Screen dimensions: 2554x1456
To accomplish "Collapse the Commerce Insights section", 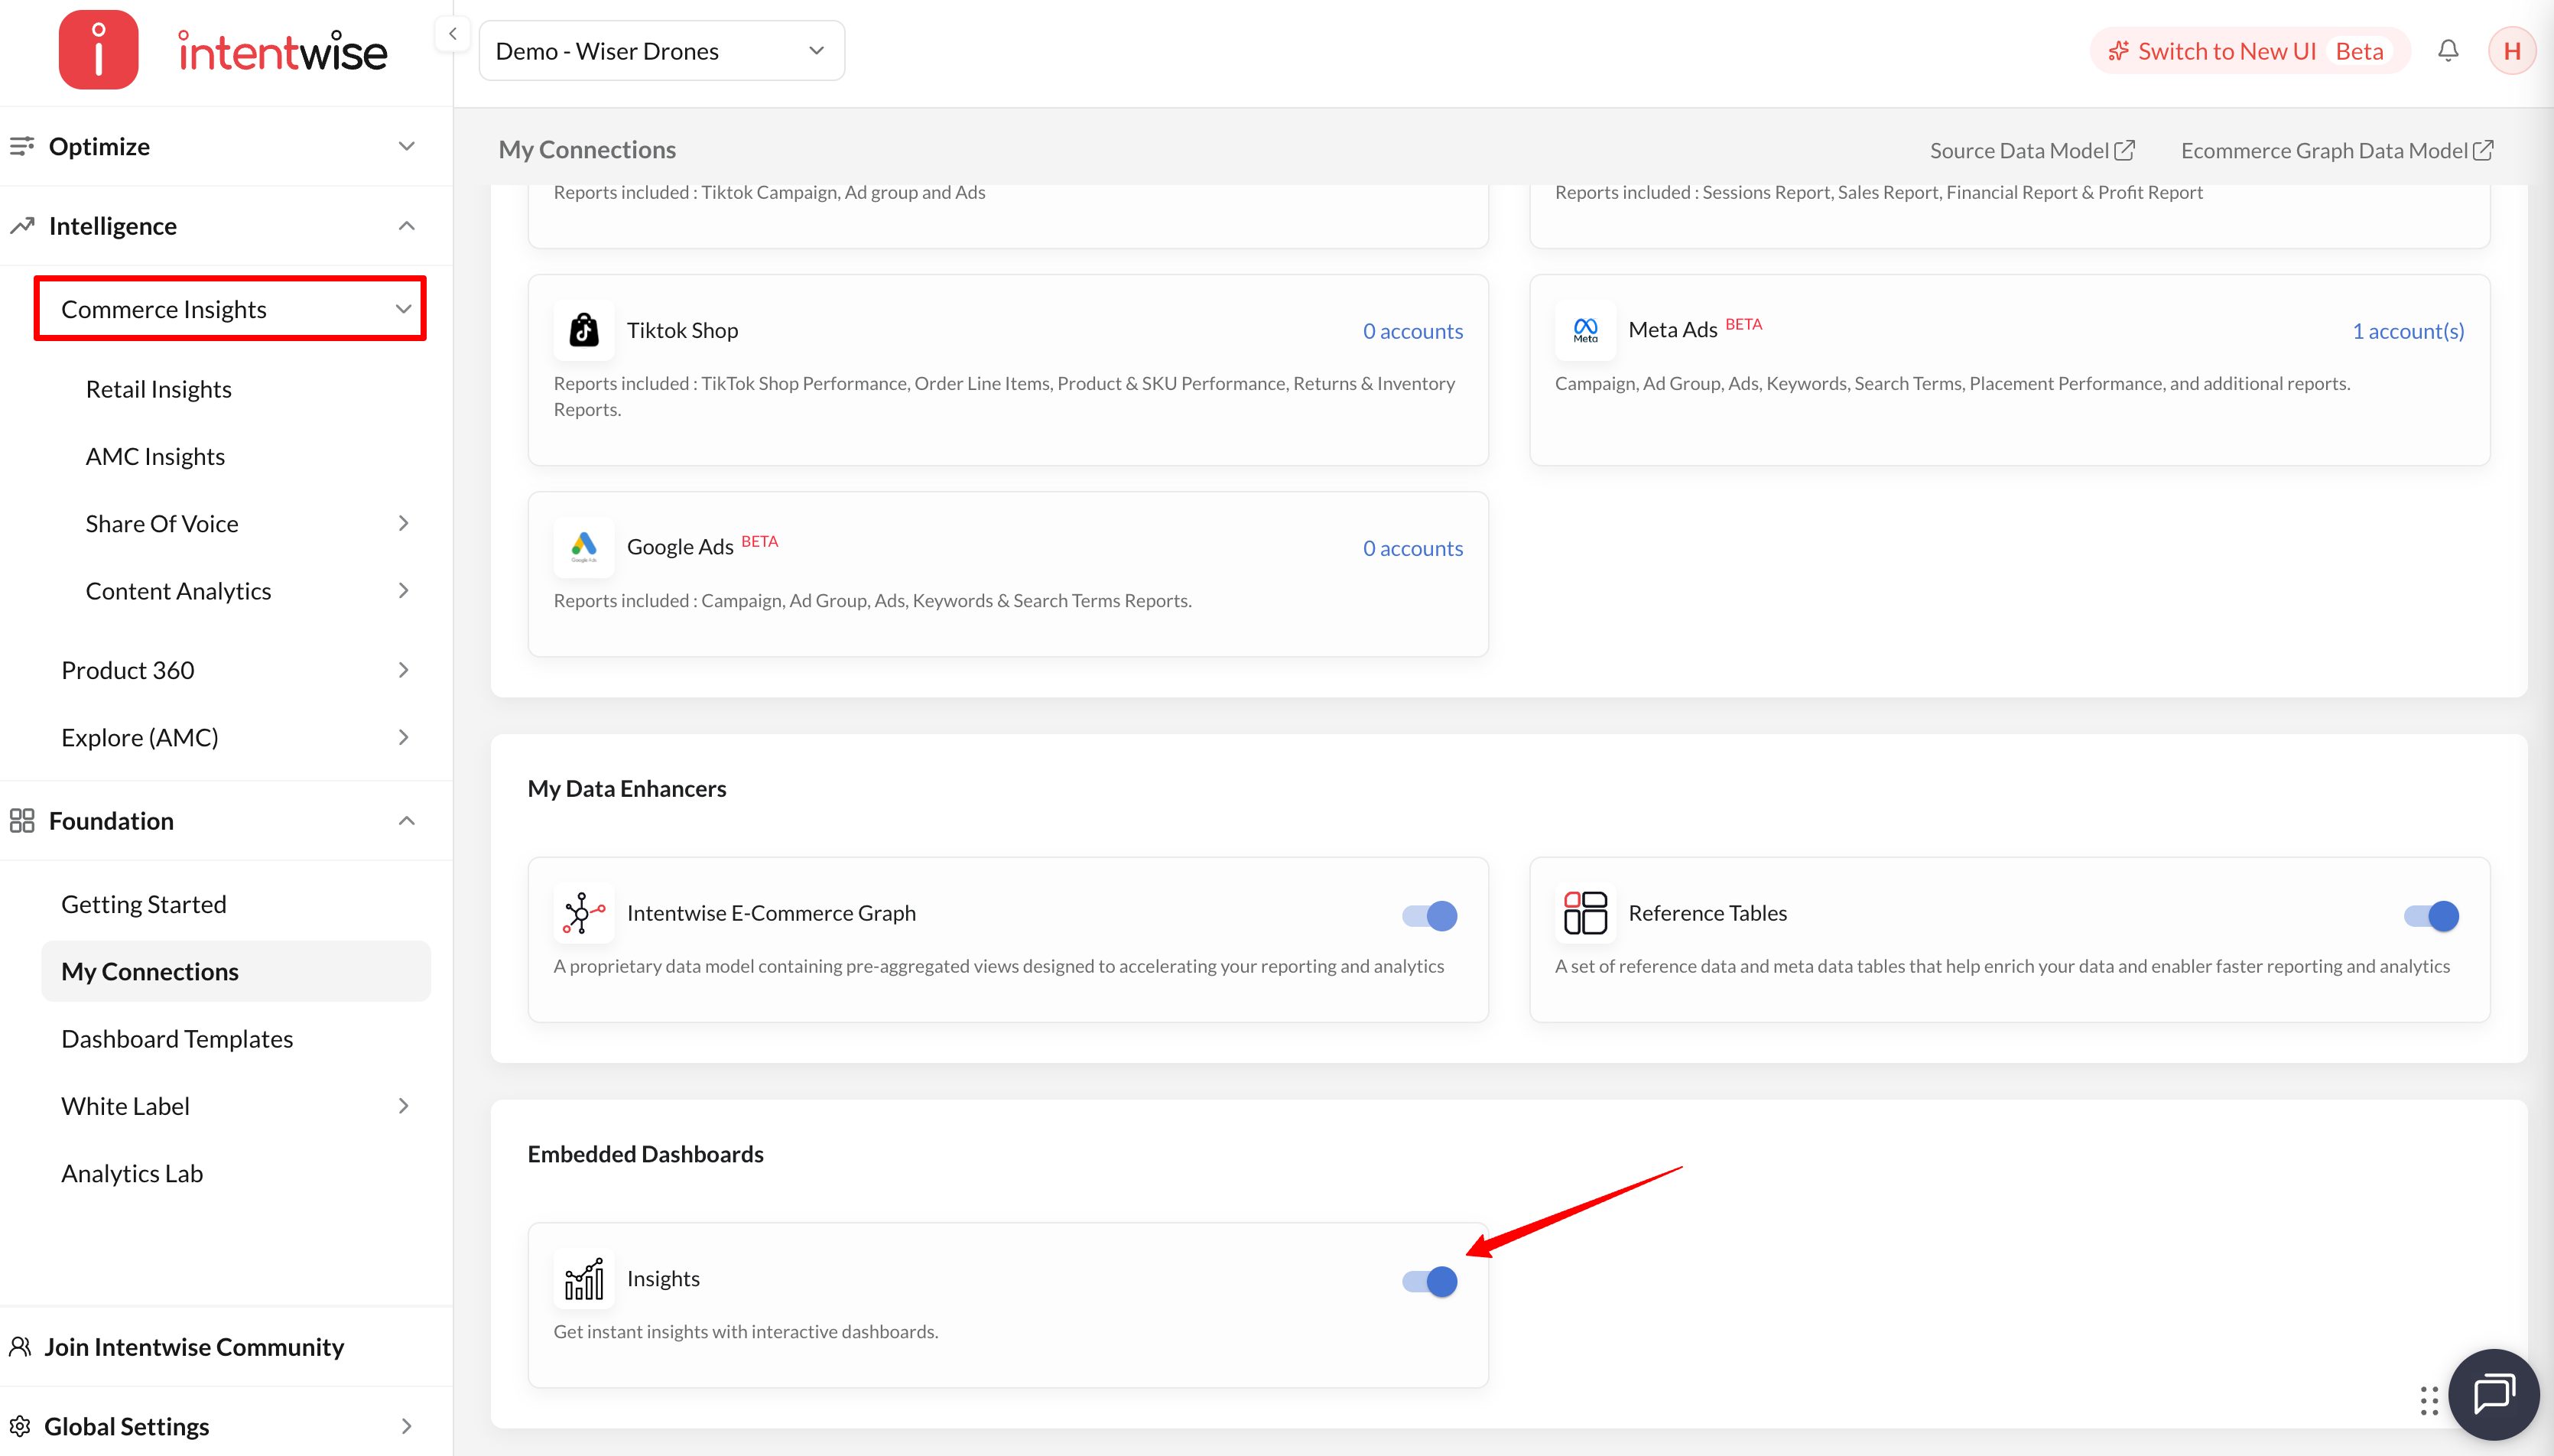I will [x=230, y=309].
